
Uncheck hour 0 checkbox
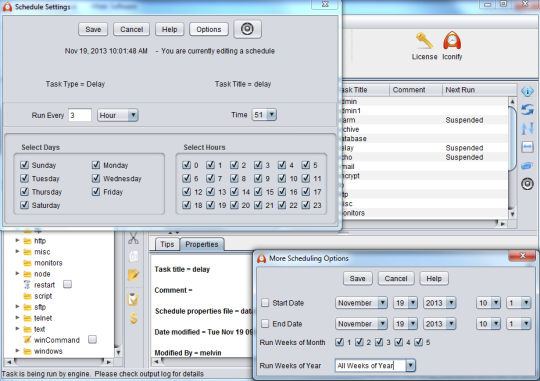pos(186,165)
